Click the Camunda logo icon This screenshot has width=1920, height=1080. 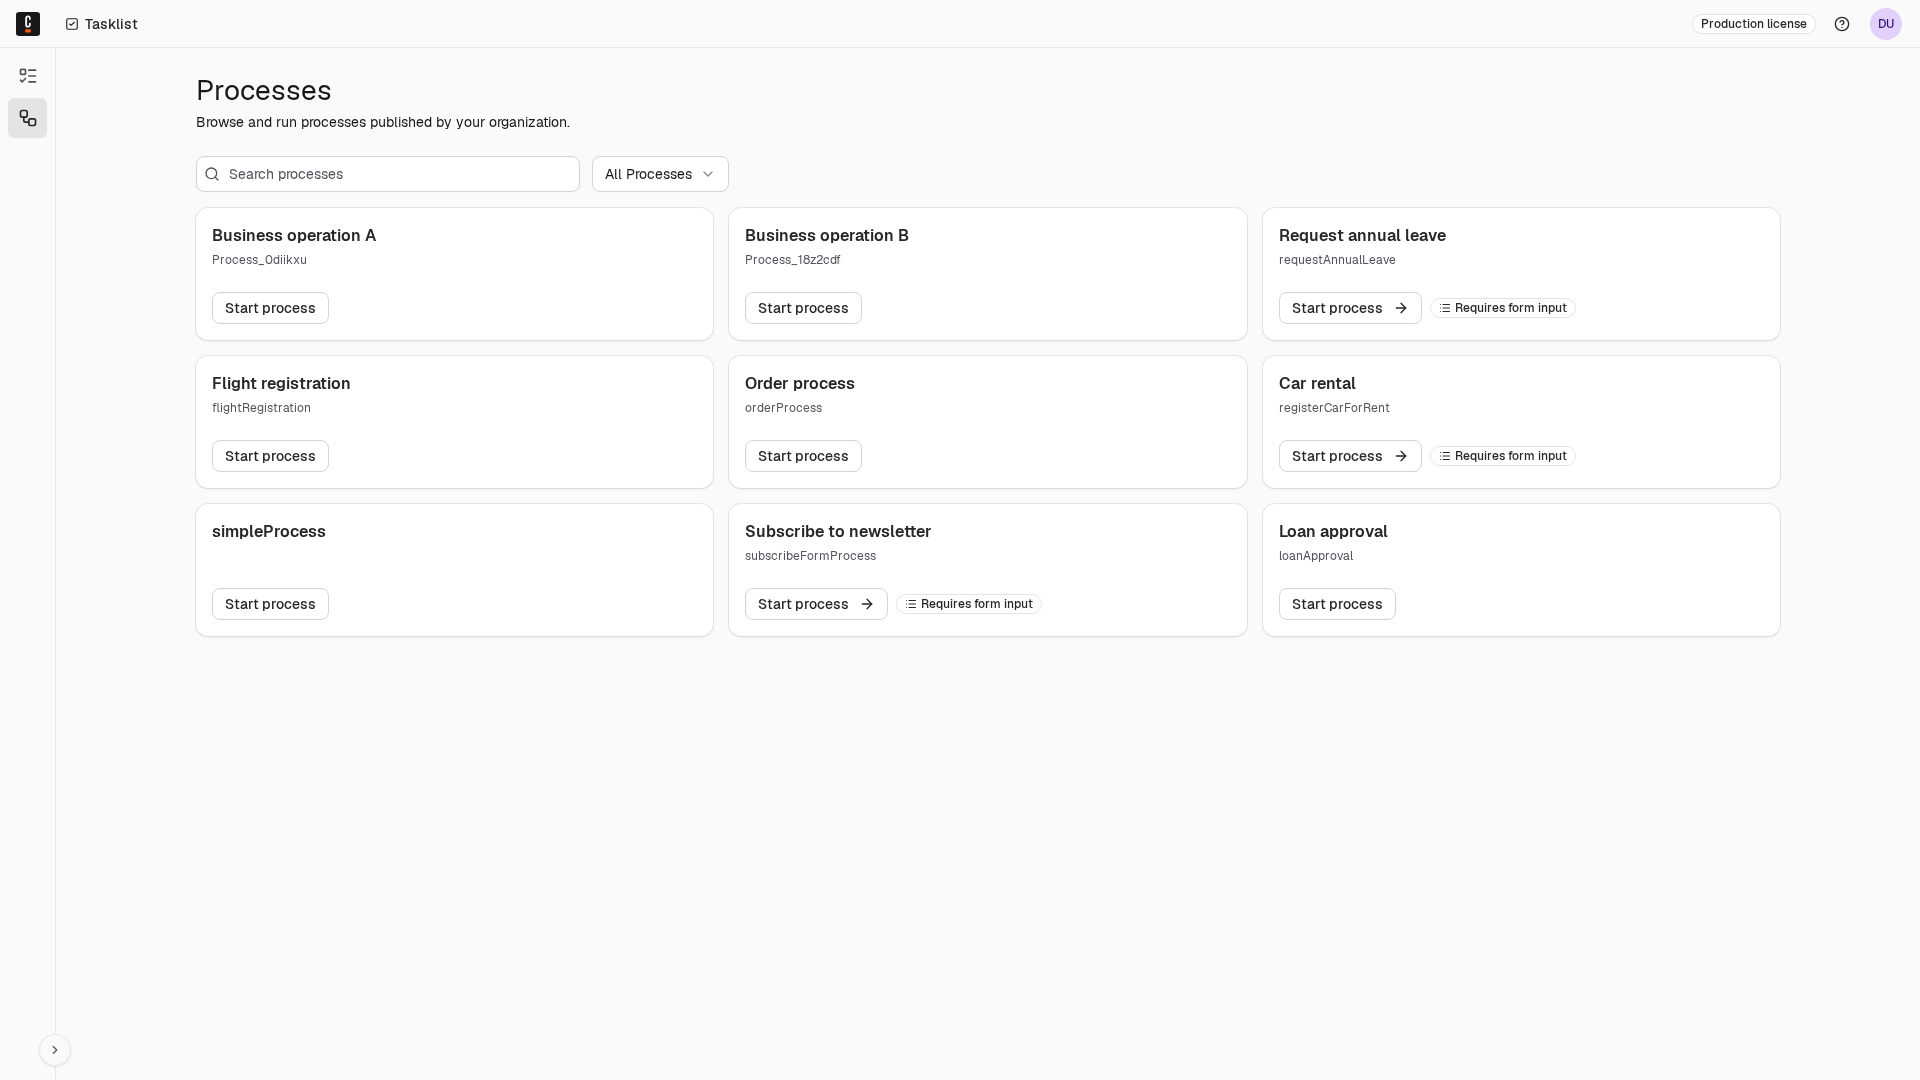(28, 24)
